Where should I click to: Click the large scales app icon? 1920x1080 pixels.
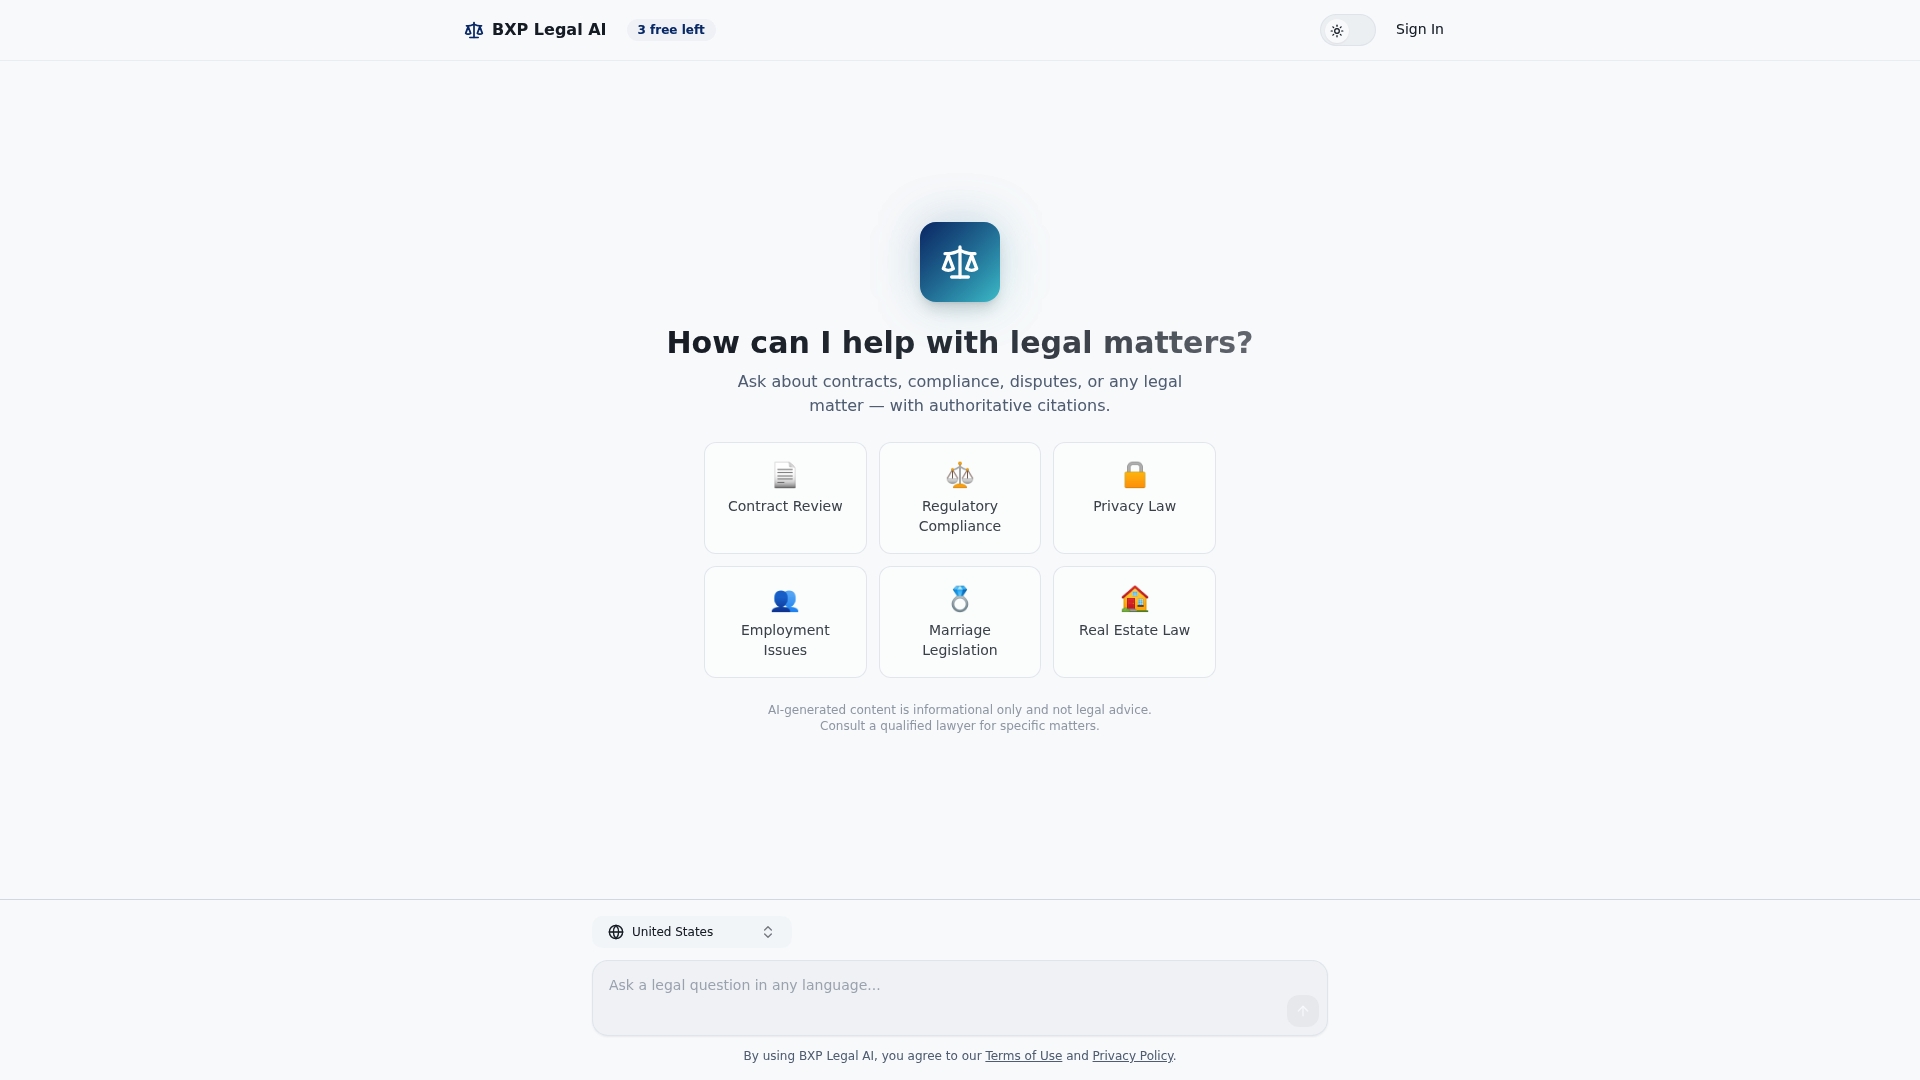point(959,262)
